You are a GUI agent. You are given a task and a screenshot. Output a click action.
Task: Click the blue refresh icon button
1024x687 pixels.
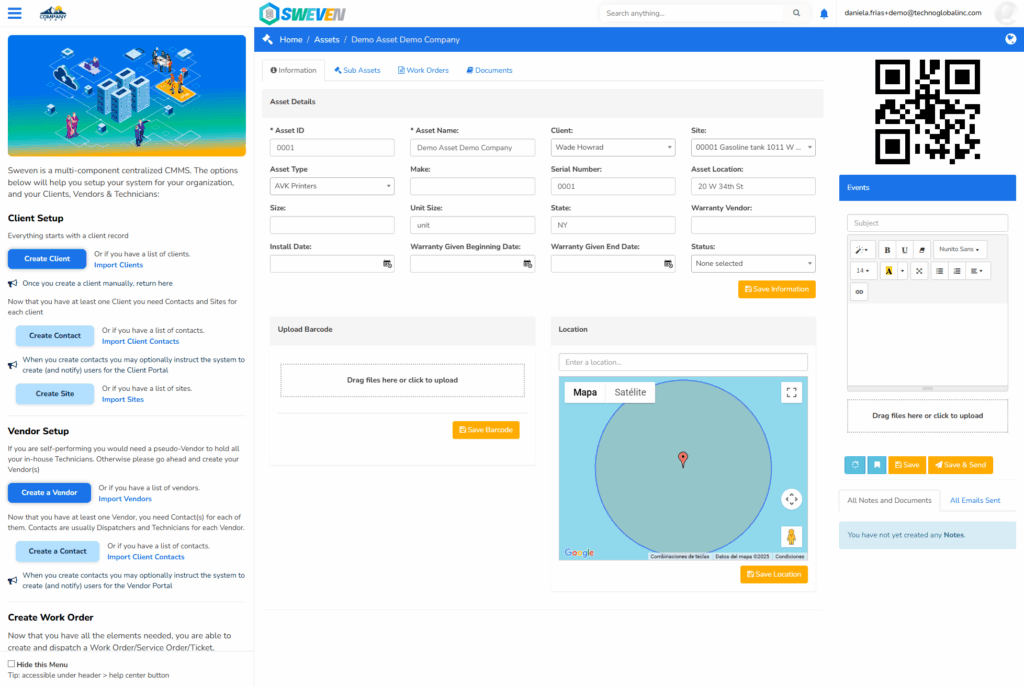(x=855, y=465)
